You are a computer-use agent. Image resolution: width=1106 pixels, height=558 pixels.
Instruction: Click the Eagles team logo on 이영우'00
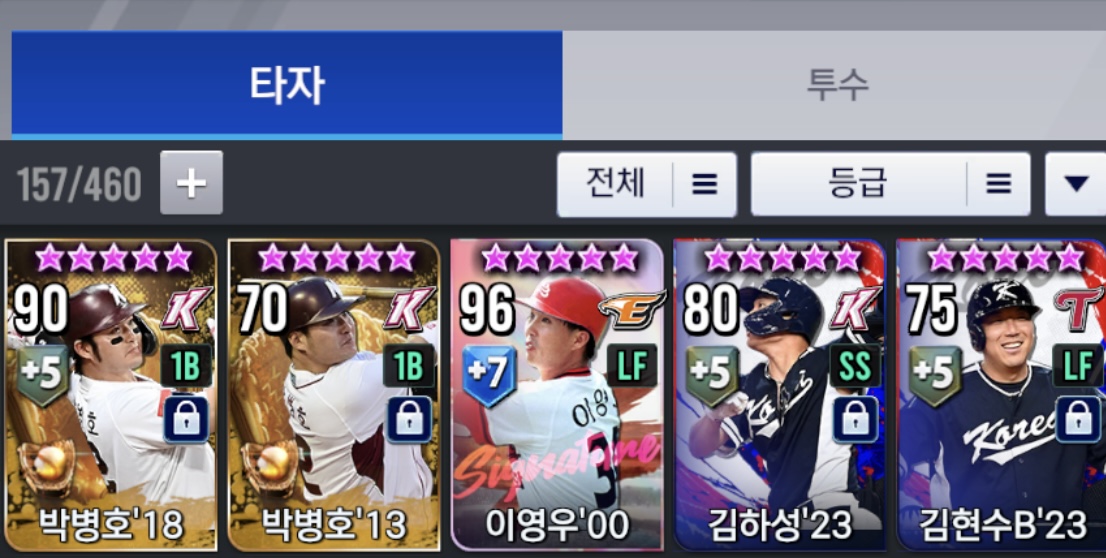click(x=631, y=308)
